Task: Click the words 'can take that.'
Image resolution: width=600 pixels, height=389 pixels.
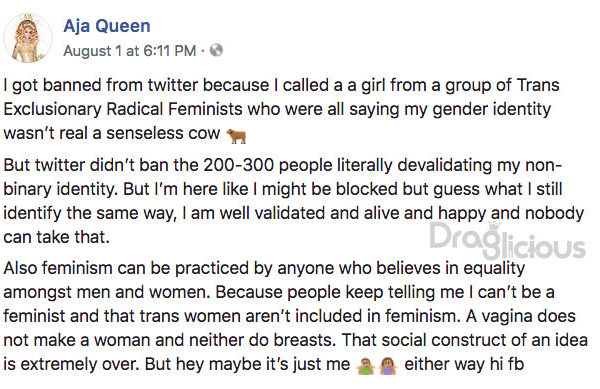Action: 57,238
